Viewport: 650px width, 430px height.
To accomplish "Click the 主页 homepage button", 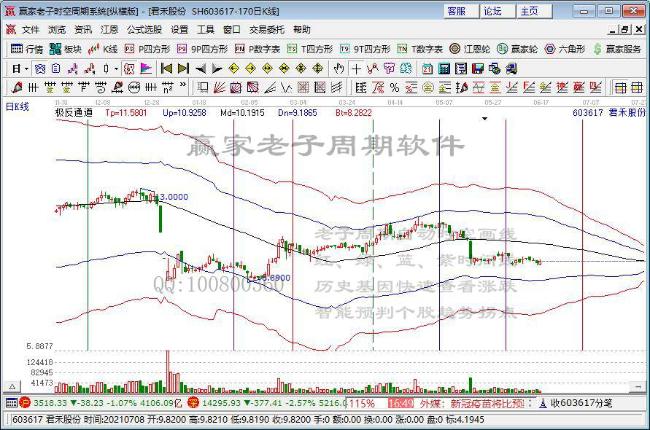I will click(534, 11).
